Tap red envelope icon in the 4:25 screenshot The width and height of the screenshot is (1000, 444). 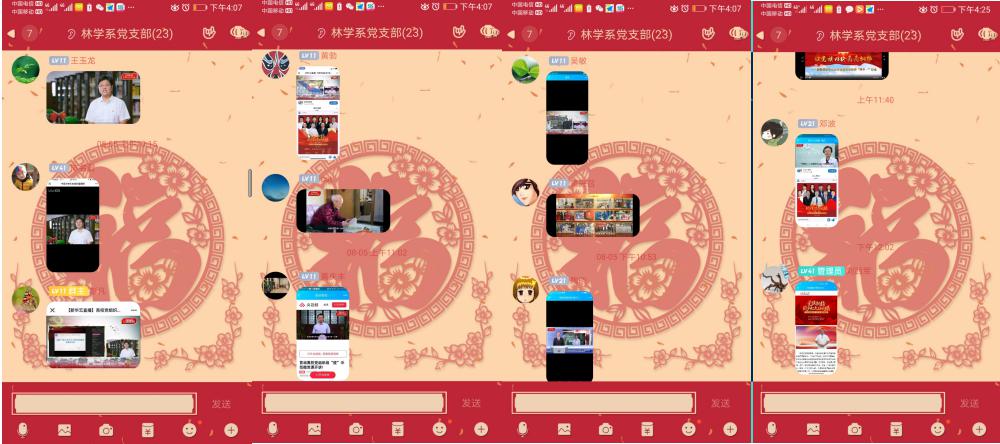point(895,429)
